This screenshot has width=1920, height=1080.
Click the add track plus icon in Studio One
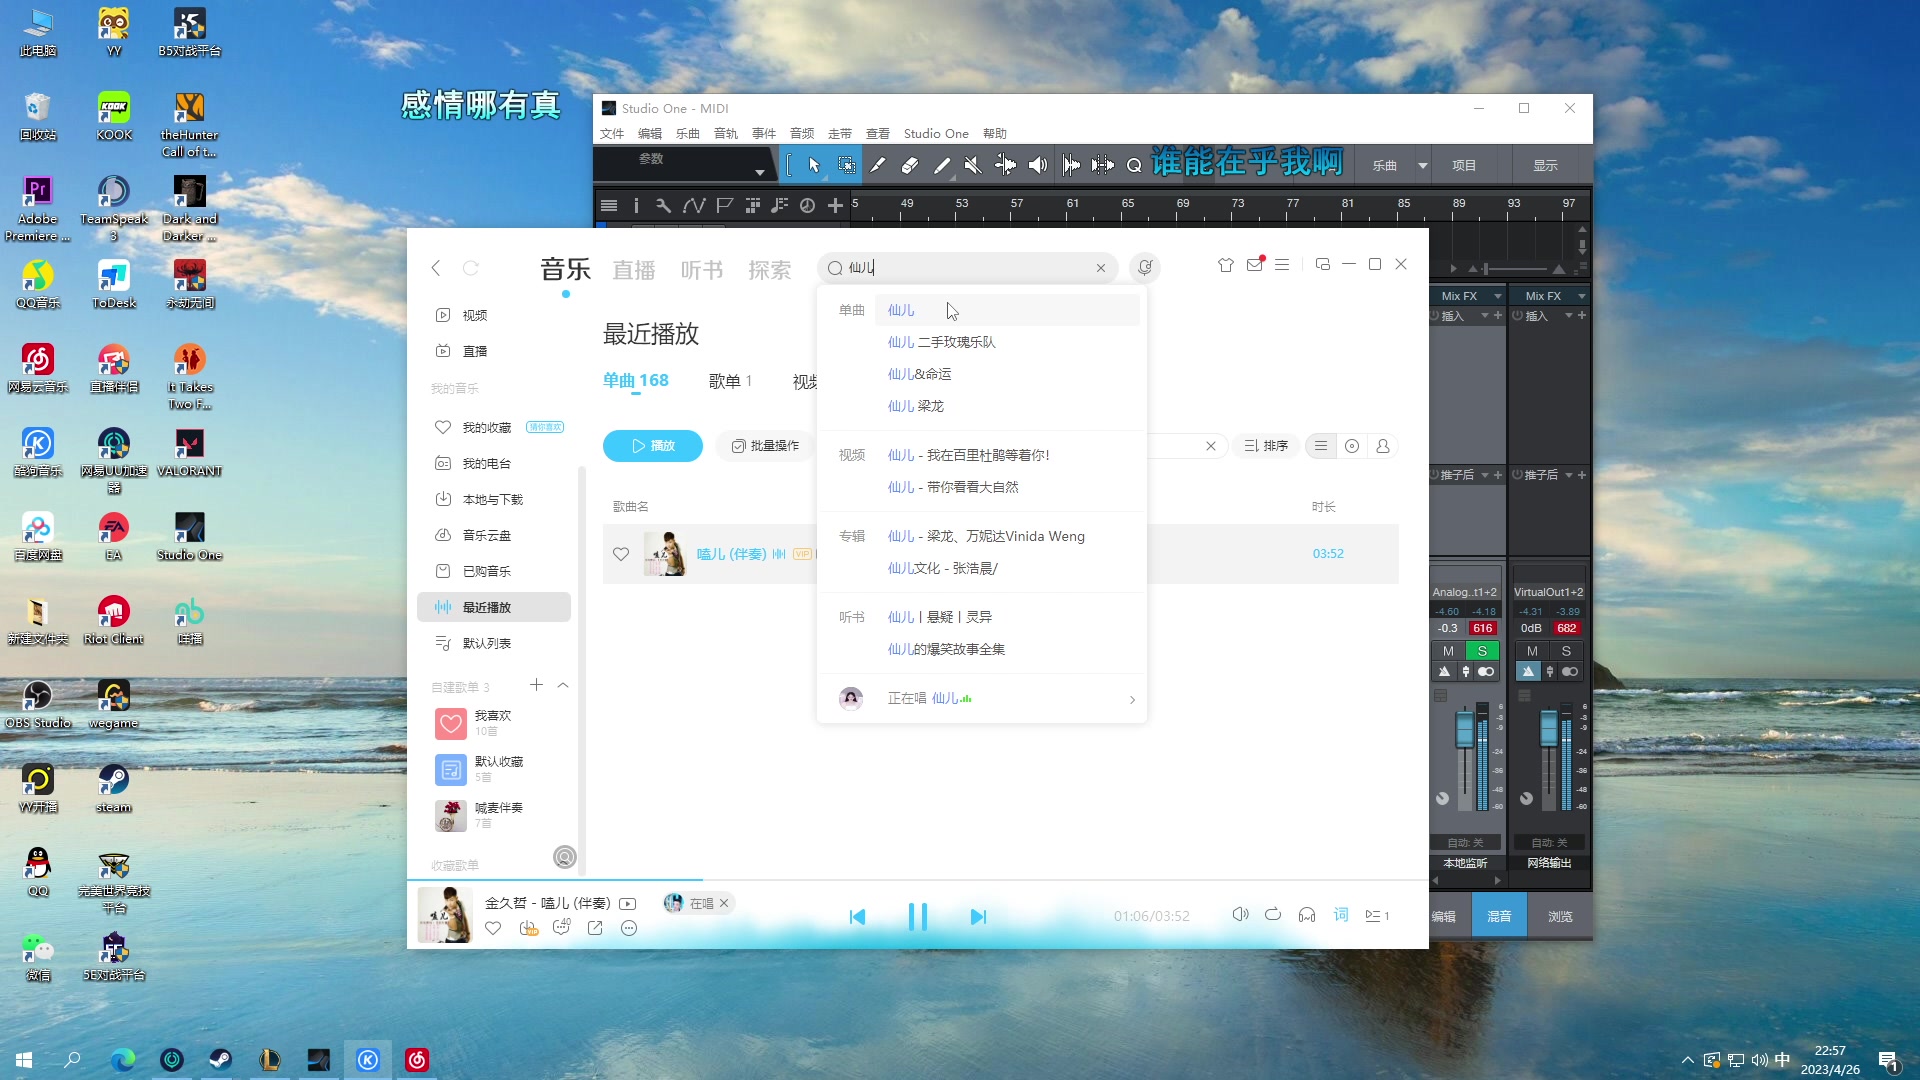click(x=835, y=205)
